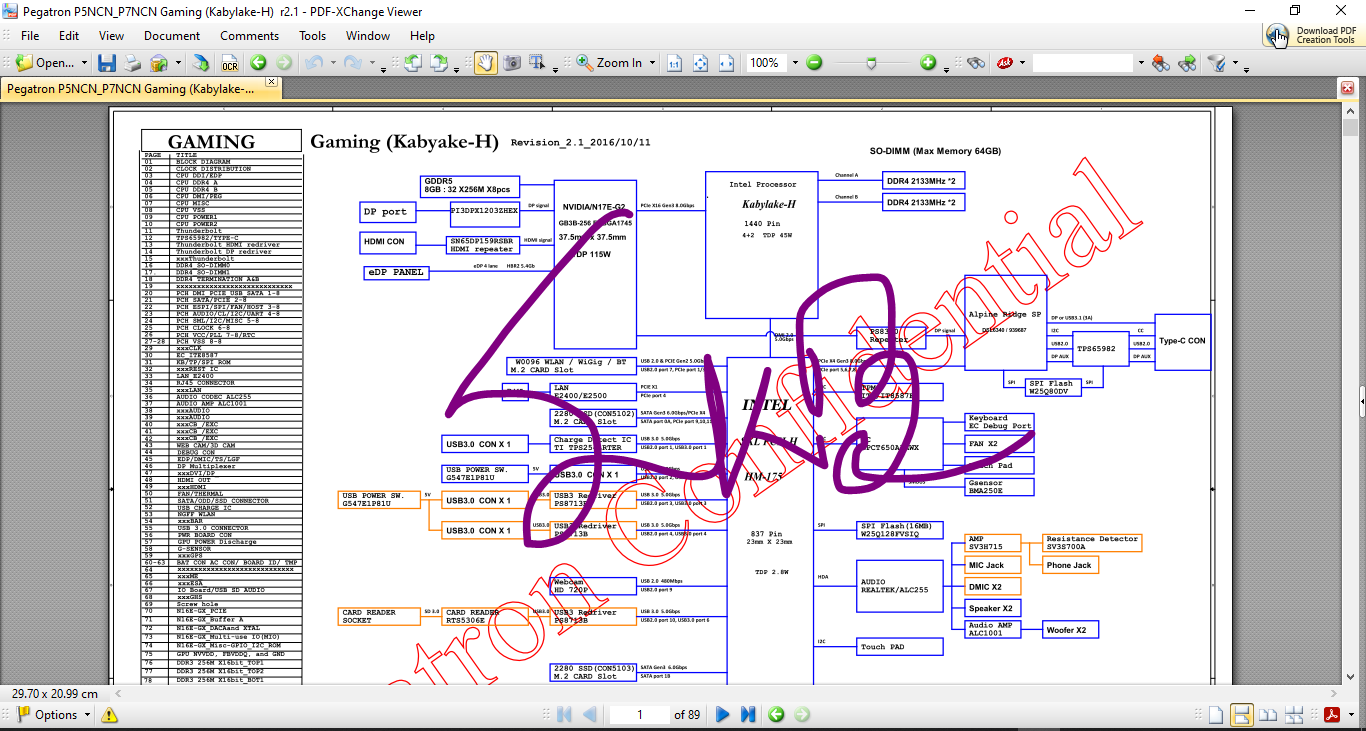
Task: Click the page number field showing 1
Action: 640,715
